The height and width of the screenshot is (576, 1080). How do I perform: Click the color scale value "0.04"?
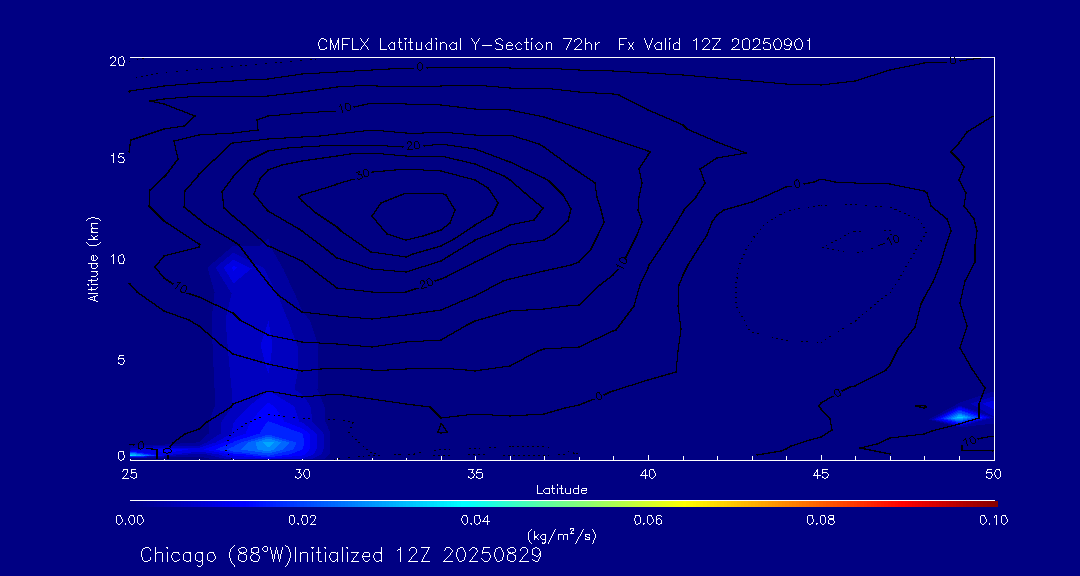475,520
